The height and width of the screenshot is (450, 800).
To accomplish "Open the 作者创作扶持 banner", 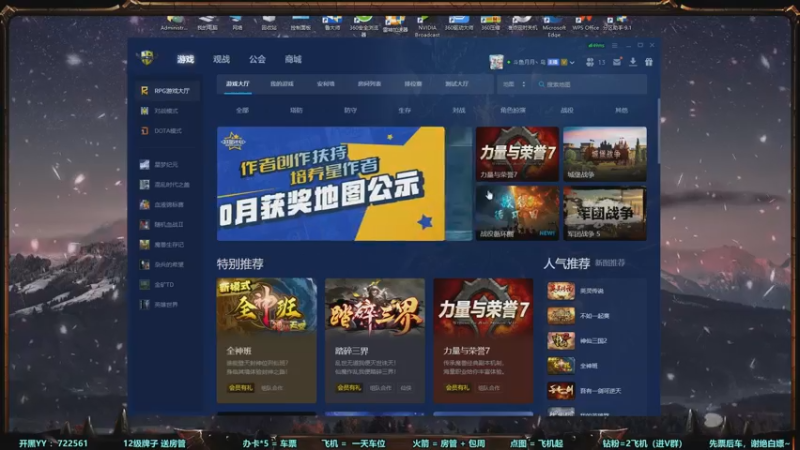I will (x=331, y=184).
